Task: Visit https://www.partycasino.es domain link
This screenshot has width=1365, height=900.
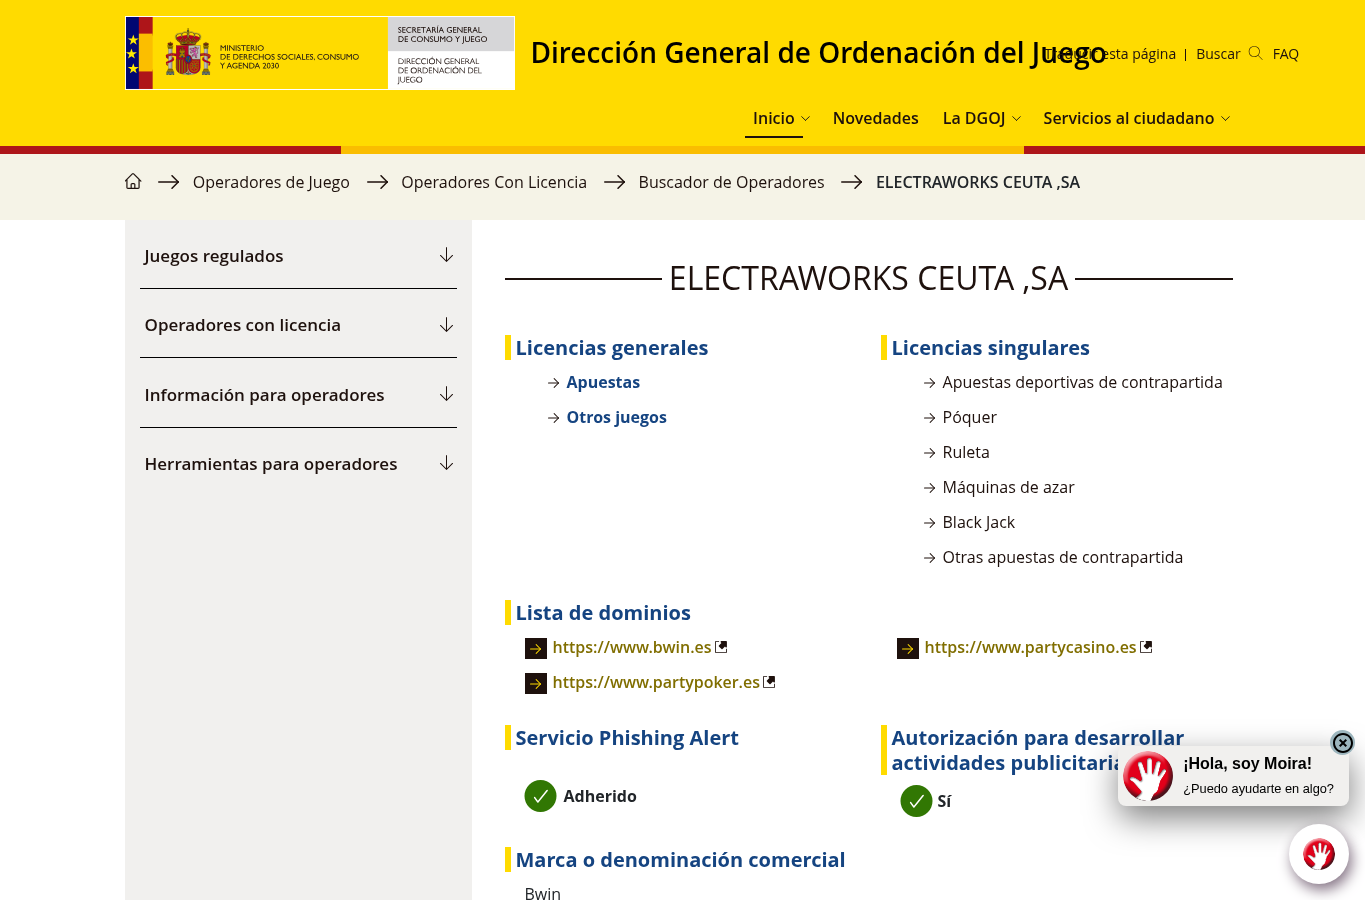Action: [1030, 647]
